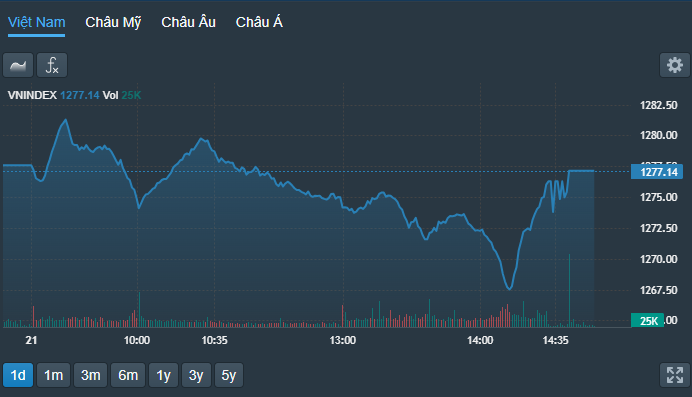The image size is (692, 397).
Task: Expand chart to fullscreen icon
Action: tap(675, 375)
